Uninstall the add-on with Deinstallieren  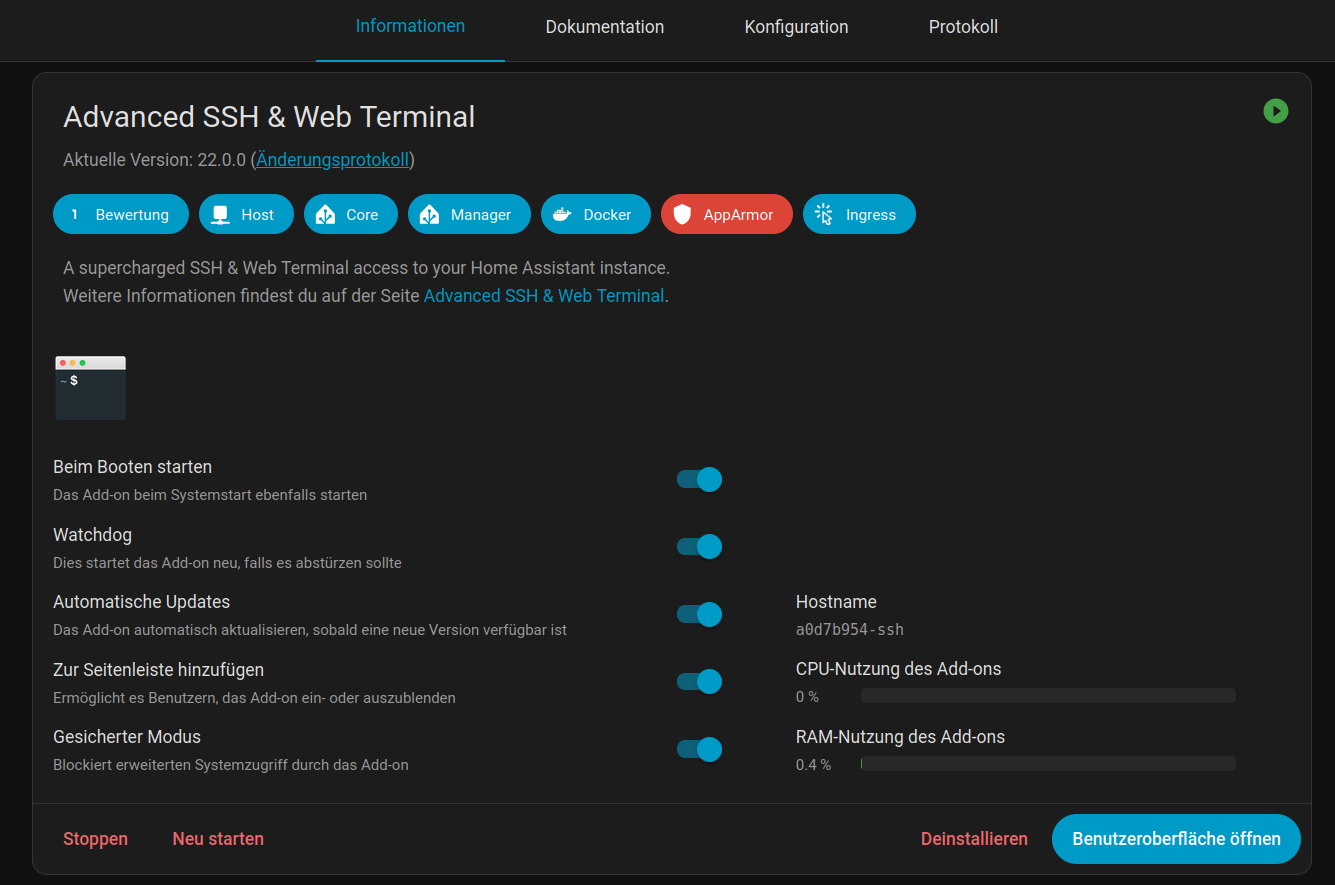[x=974, y=839]
